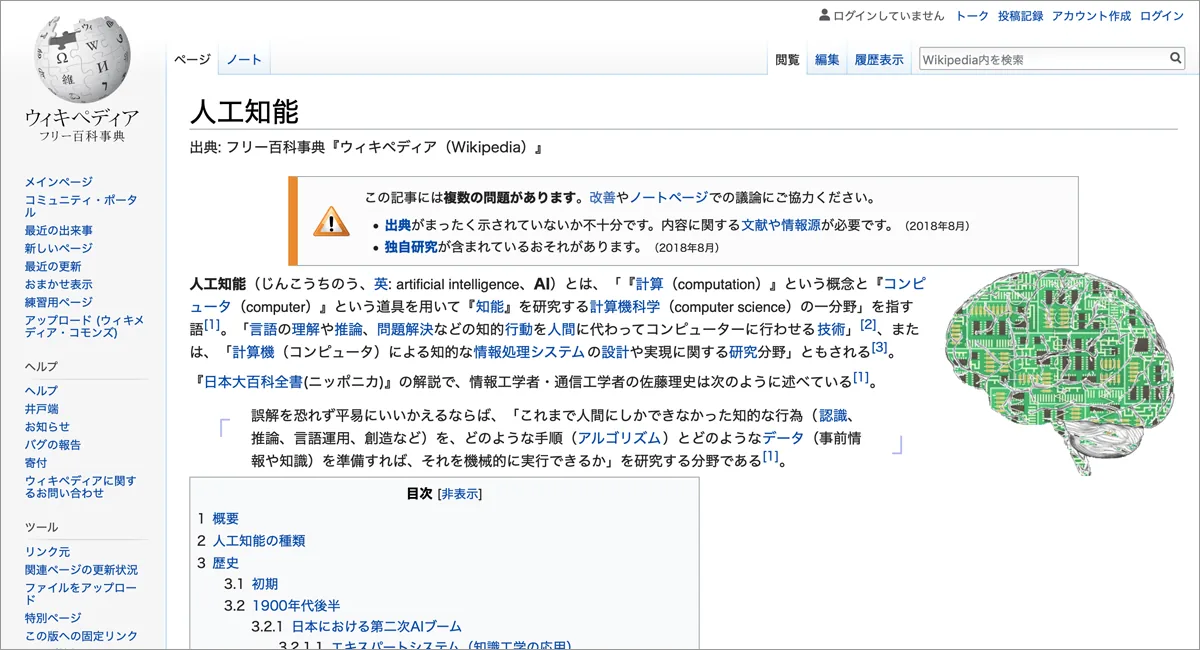
Task: Open the 情報処理システム link
Action: 530,351
